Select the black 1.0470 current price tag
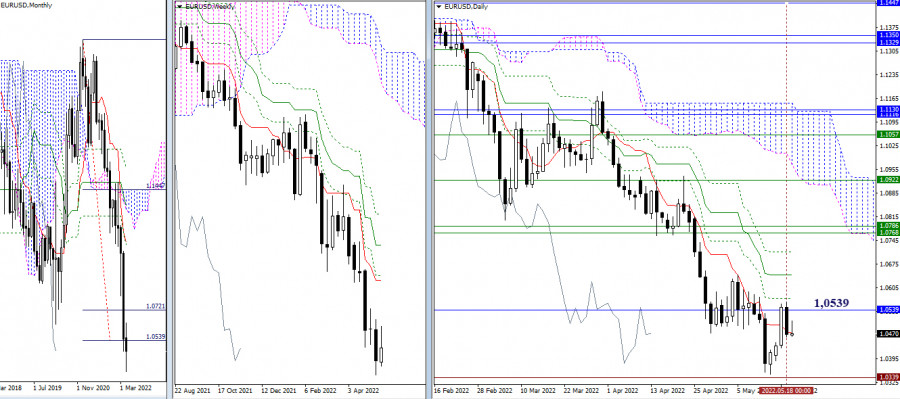 (887, 334)
